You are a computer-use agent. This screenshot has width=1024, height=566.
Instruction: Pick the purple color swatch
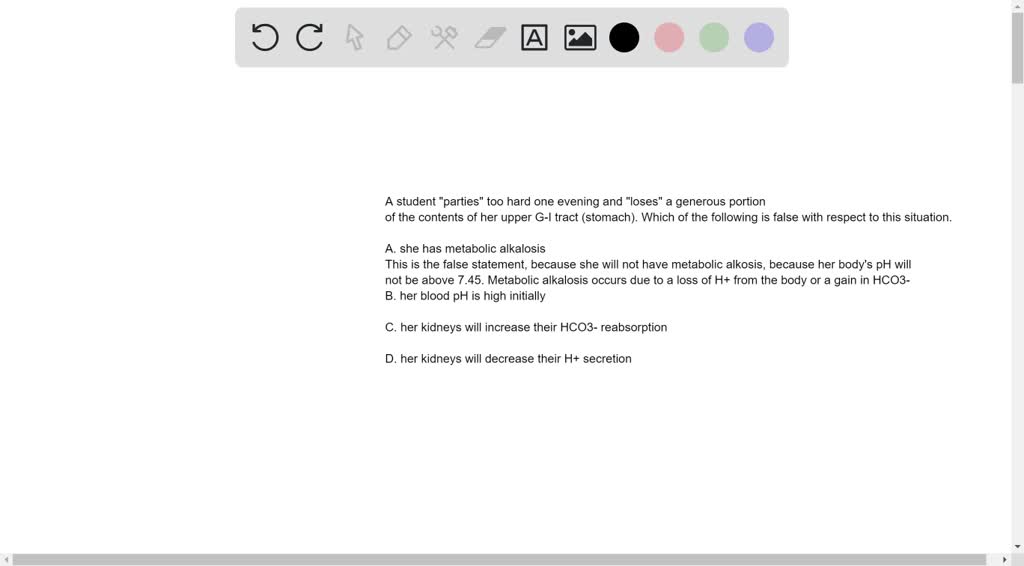tap(759, 37)
